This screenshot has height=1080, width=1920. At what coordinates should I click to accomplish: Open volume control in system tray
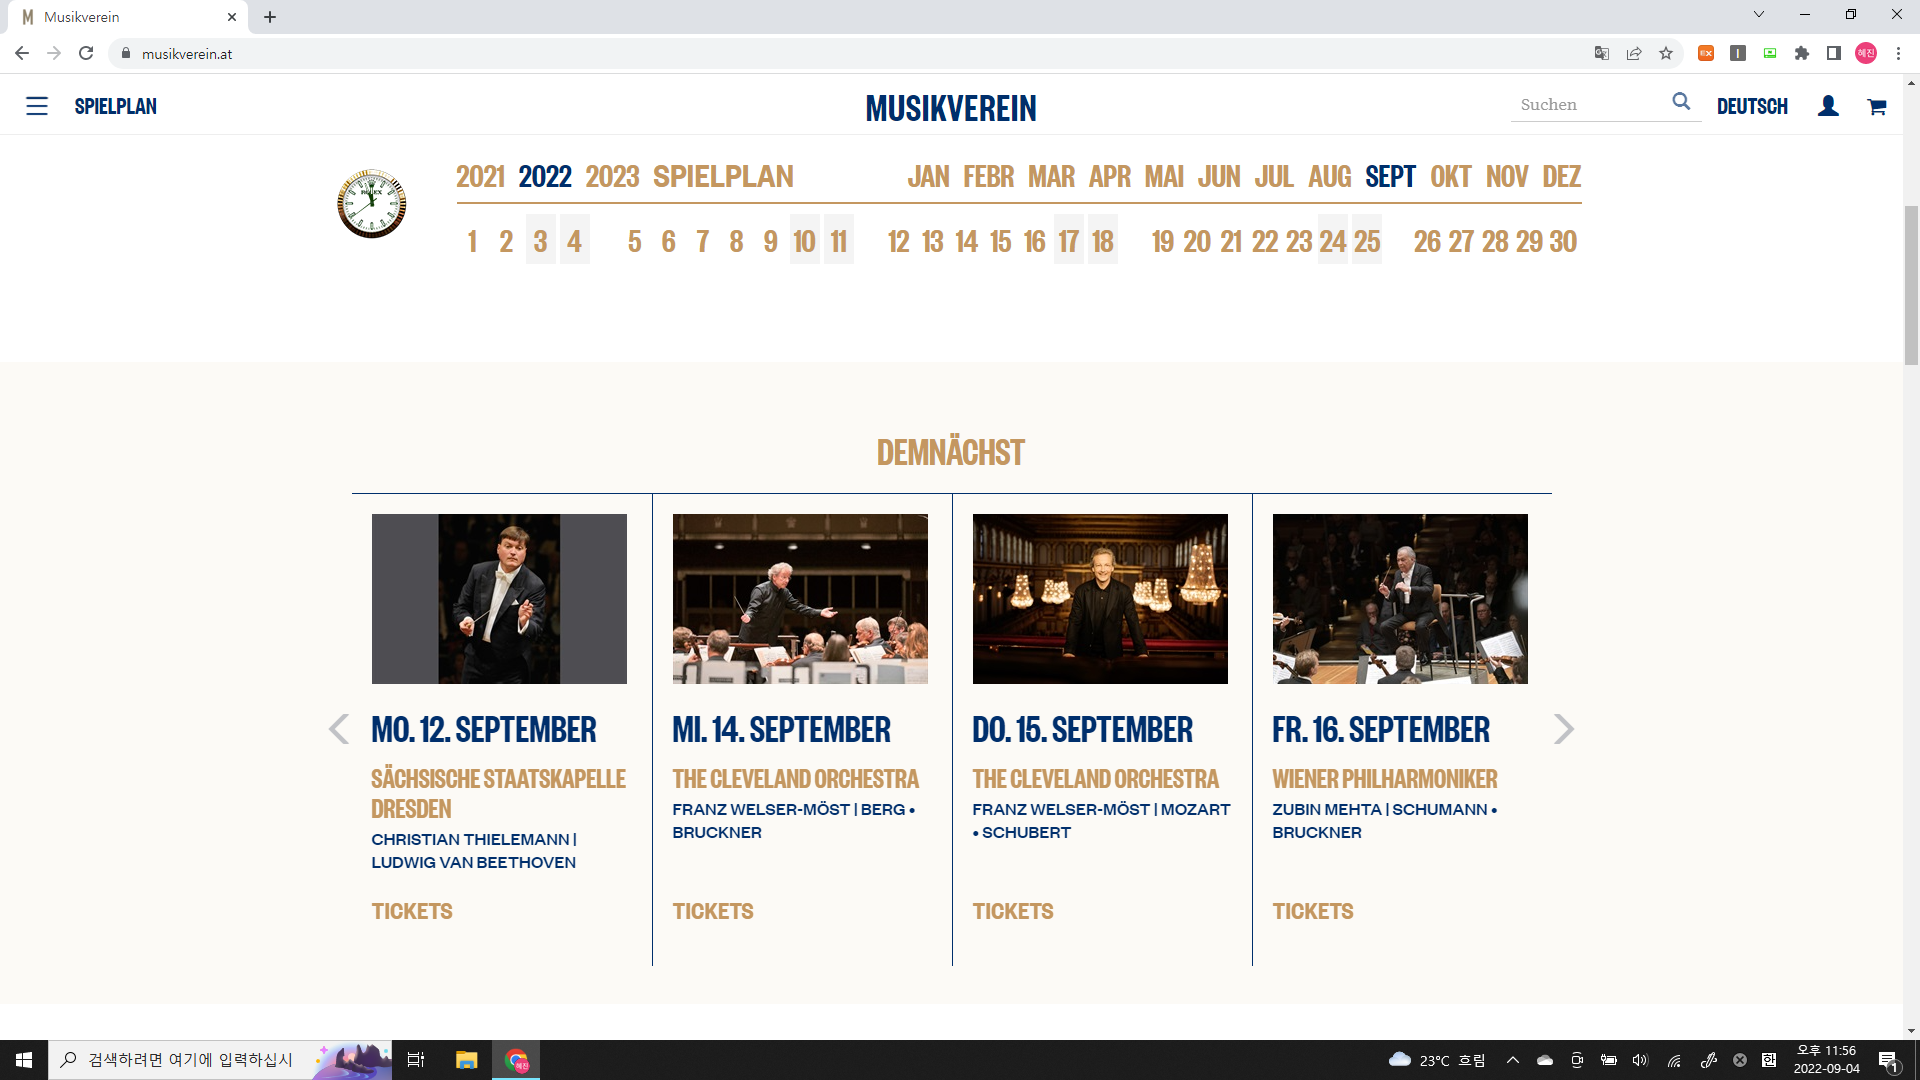tap(1640, 1060)
